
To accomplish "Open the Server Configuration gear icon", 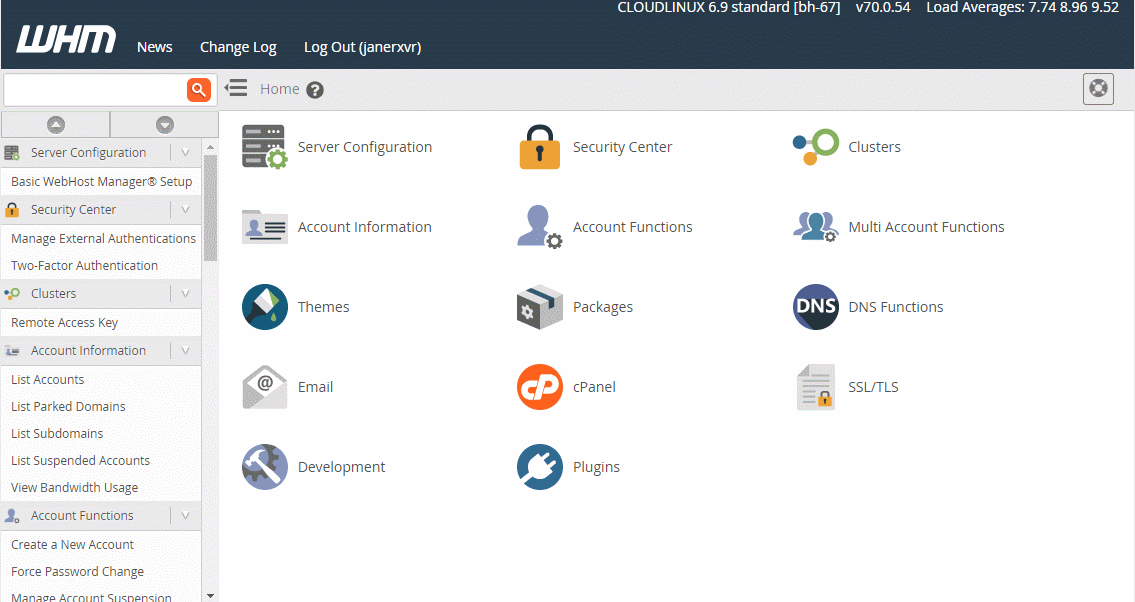I will coord(264,147).
